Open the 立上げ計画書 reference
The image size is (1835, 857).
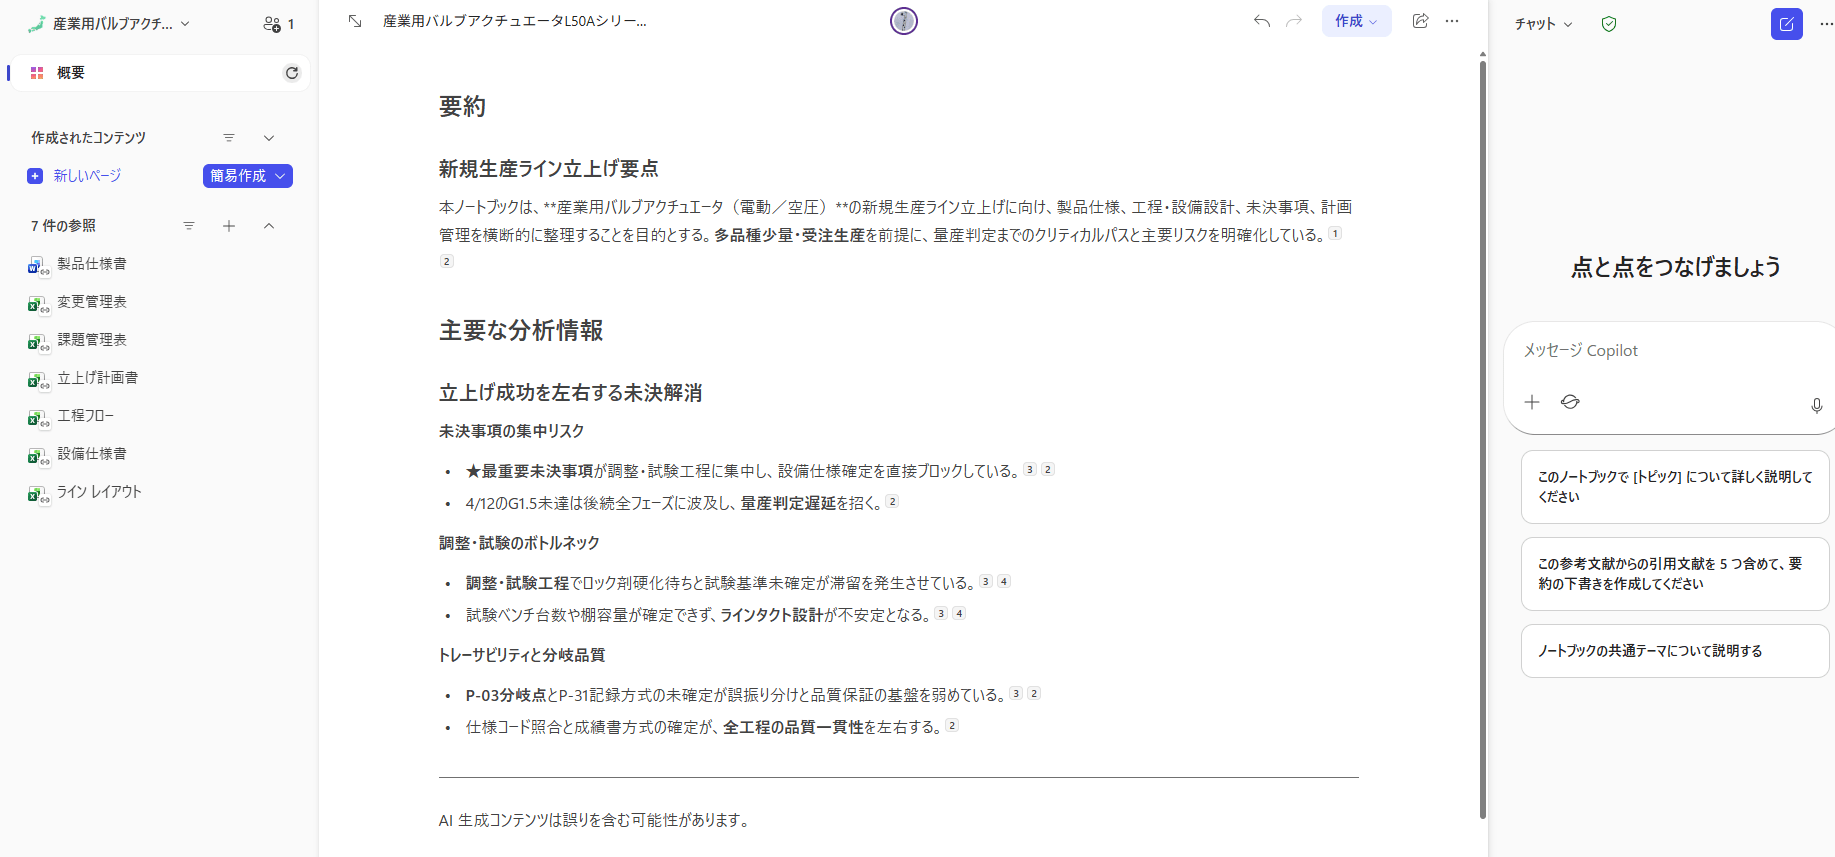click(97, 378)
